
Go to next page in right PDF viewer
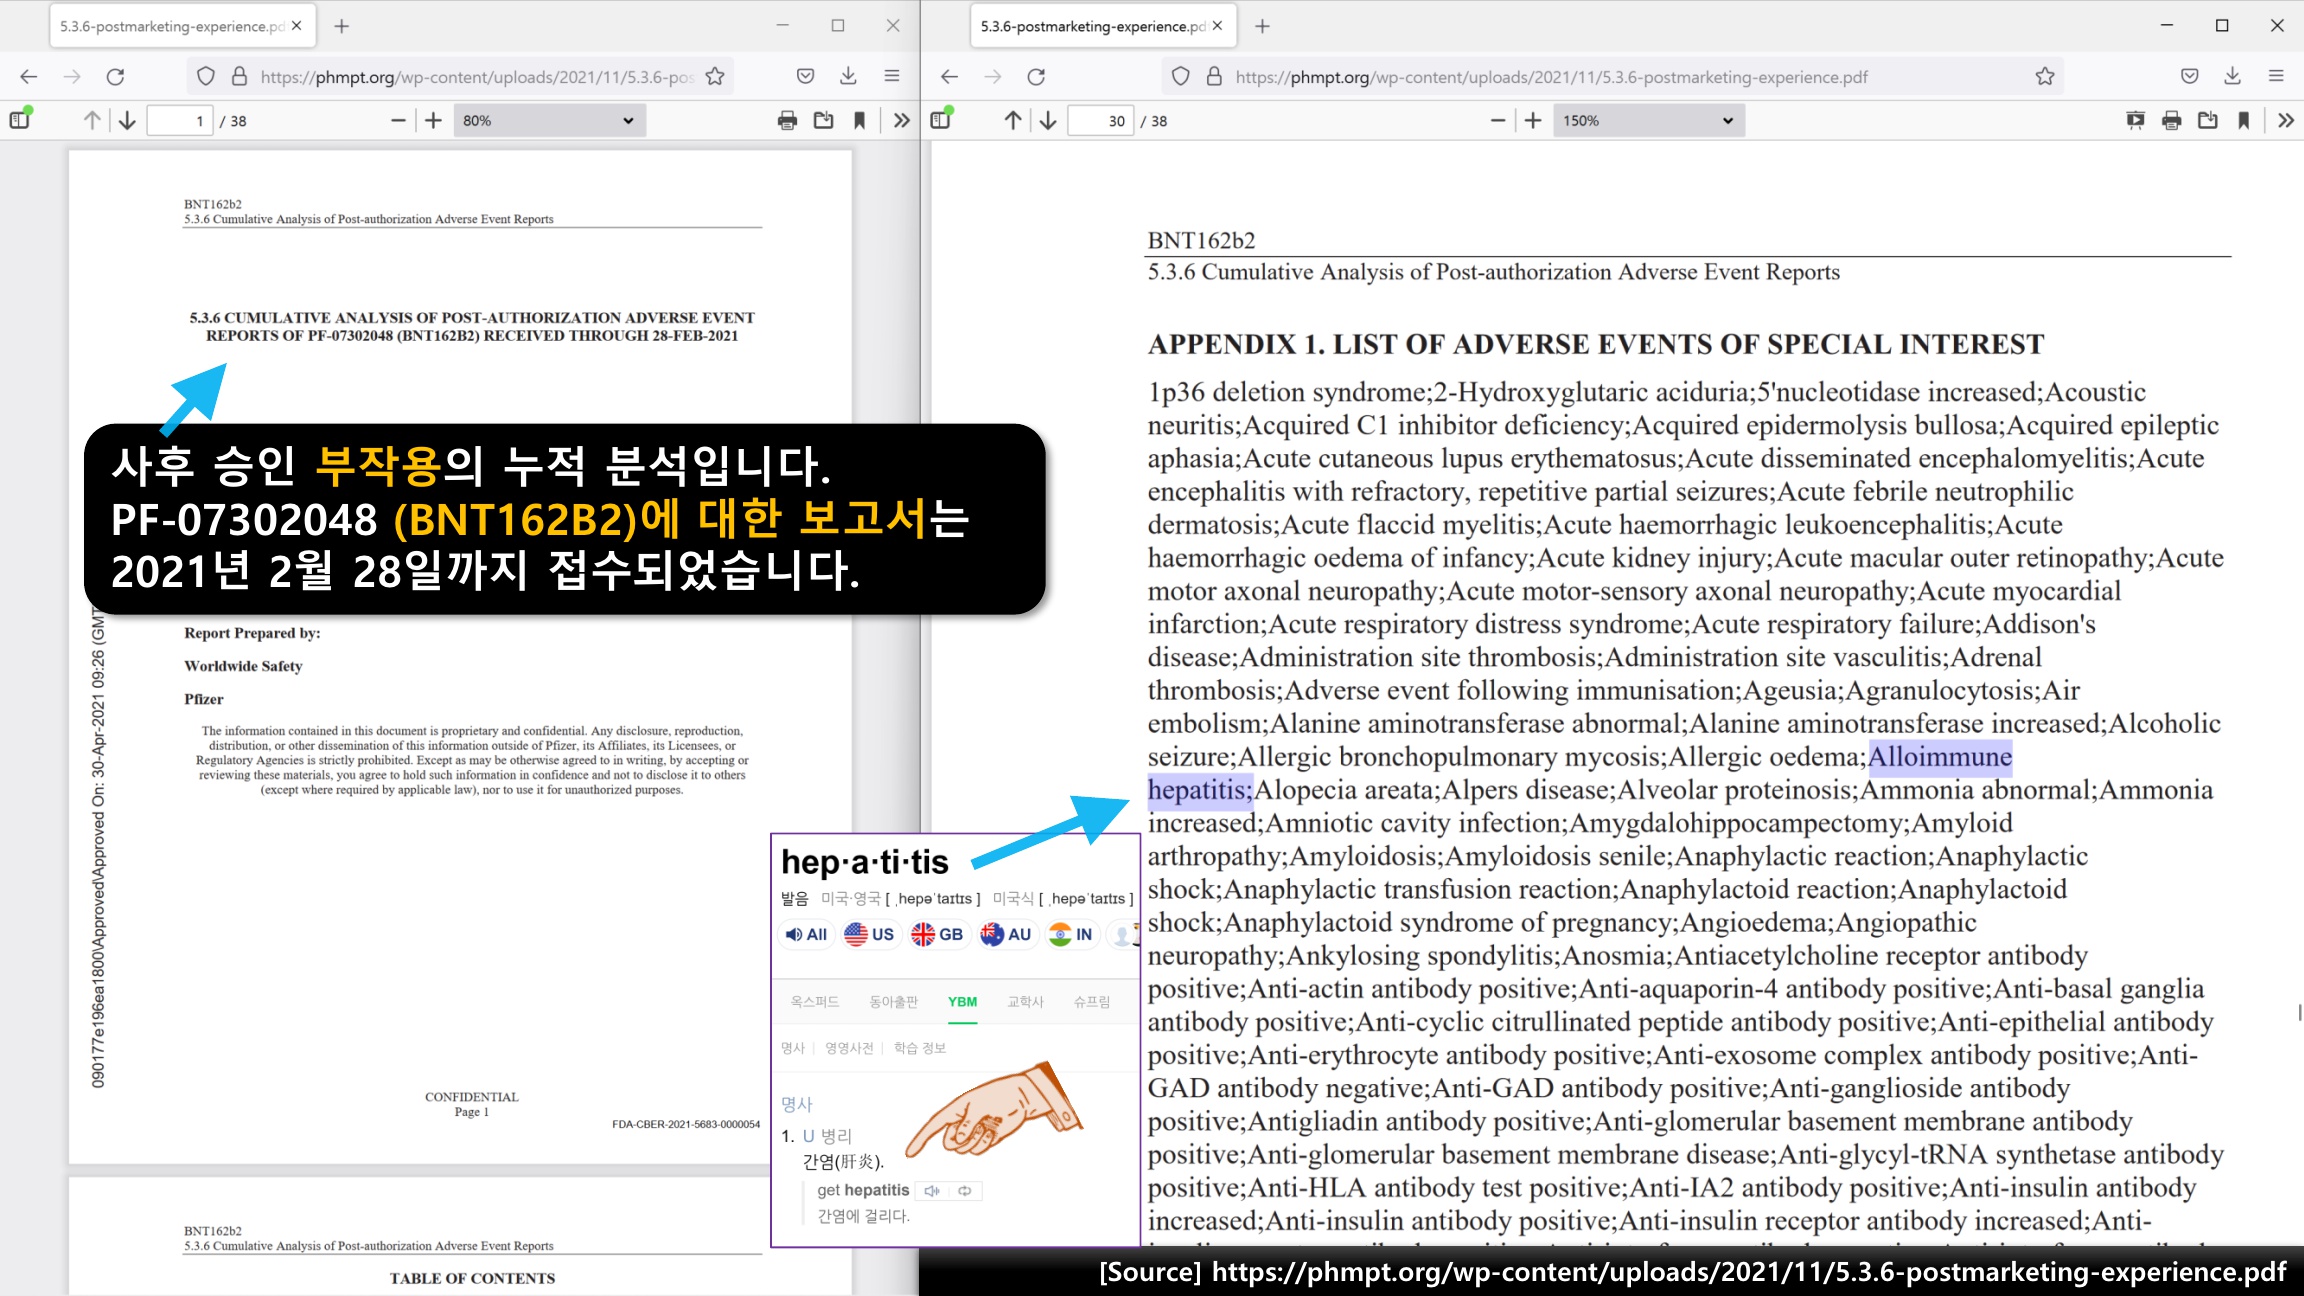point(1048,120)
